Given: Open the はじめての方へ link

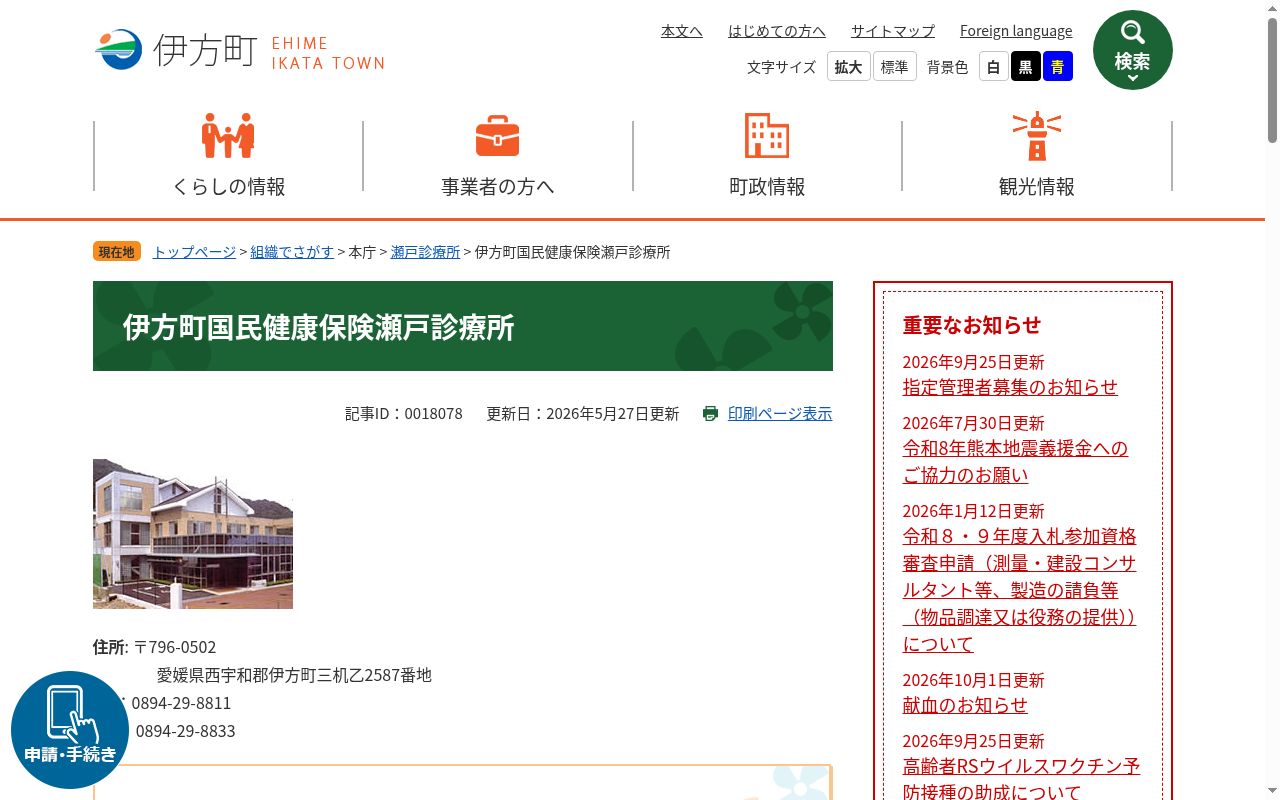Looking at the screenshot, I should coord(777,30).
